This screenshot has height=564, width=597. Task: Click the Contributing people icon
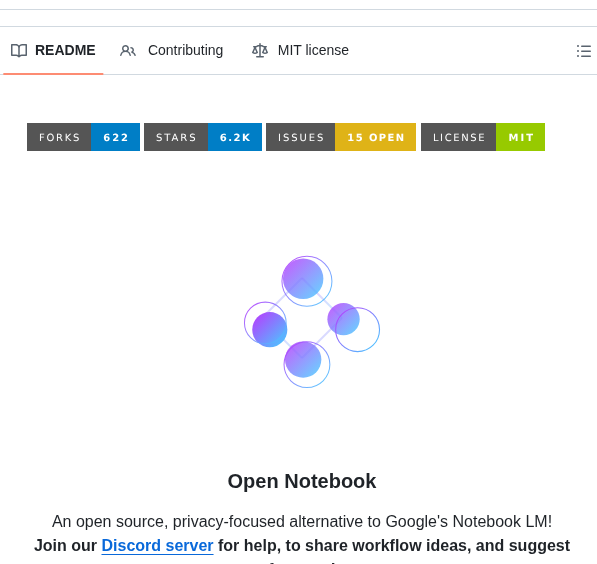(x=128, y=51)
